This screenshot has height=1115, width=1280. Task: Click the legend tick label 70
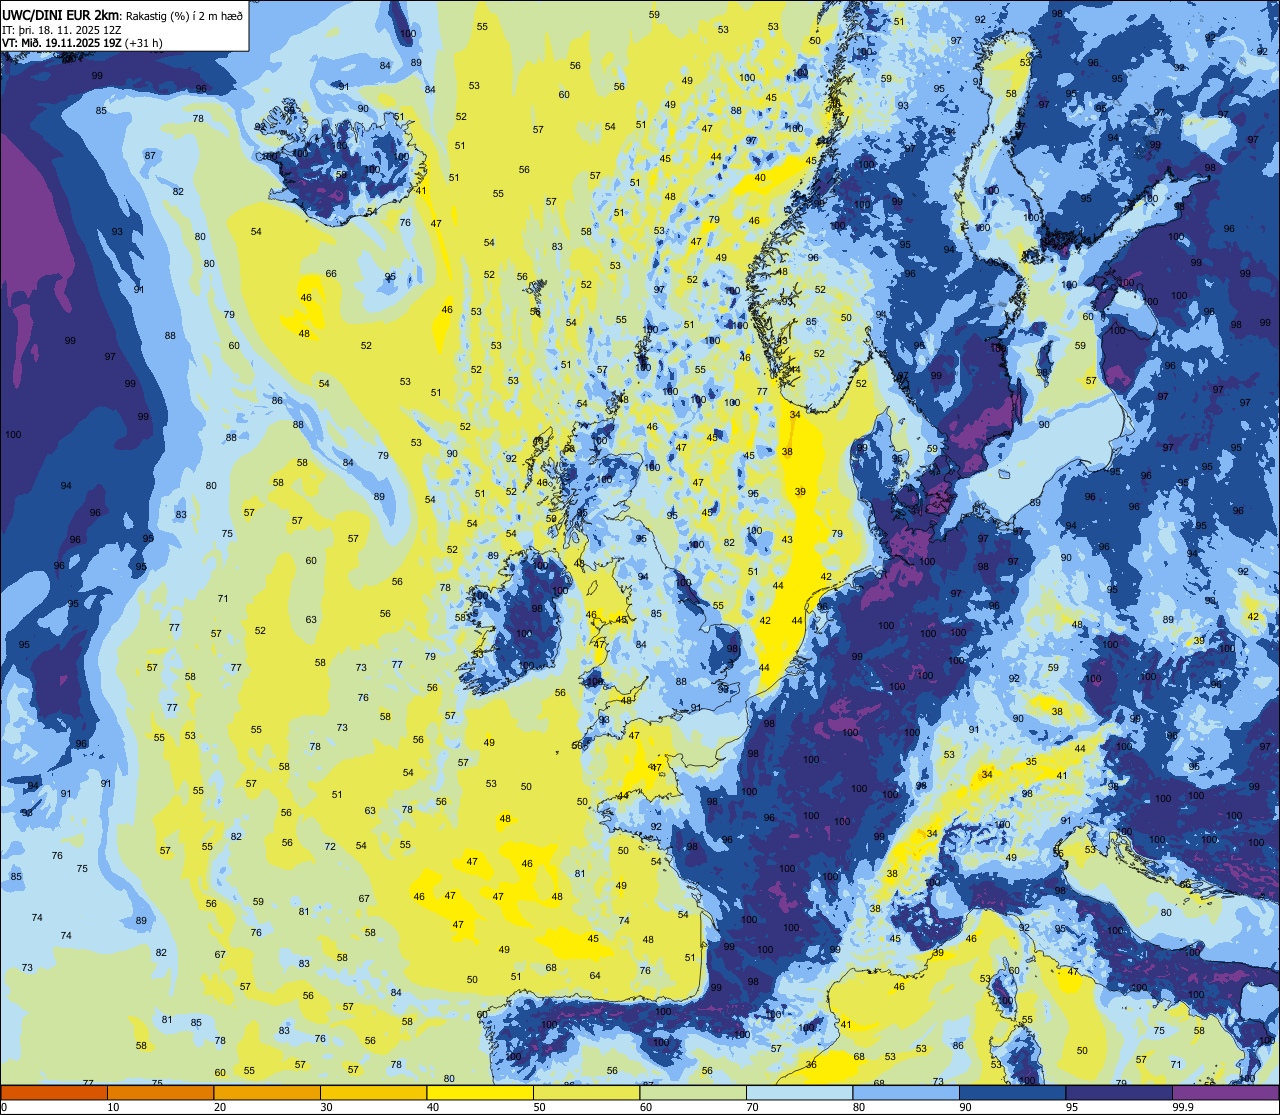(x=752, y=1107)
